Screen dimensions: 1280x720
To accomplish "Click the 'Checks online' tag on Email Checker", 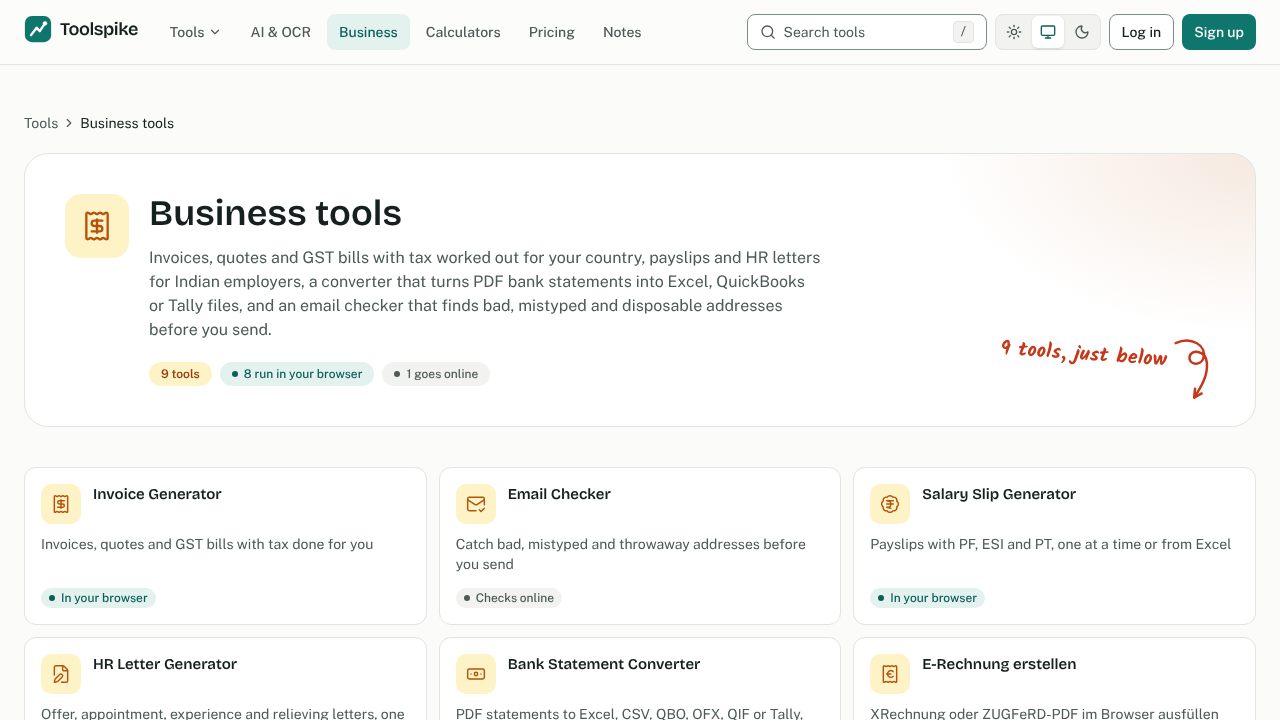I will pyautogui.click(x=509, y=598).
